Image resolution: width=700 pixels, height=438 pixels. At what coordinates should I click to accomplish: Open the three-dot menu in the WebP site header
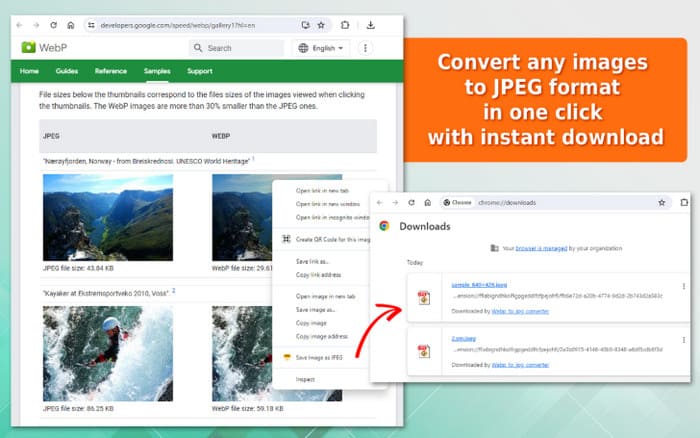365,48
